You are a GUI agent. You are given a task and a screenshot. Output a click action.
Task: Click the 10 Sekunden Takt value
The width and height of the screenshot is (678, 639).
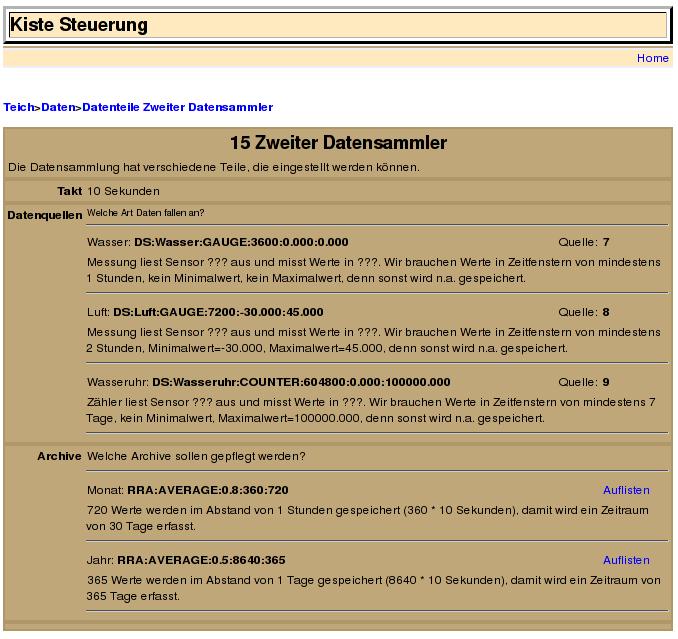tap(123, 191)
